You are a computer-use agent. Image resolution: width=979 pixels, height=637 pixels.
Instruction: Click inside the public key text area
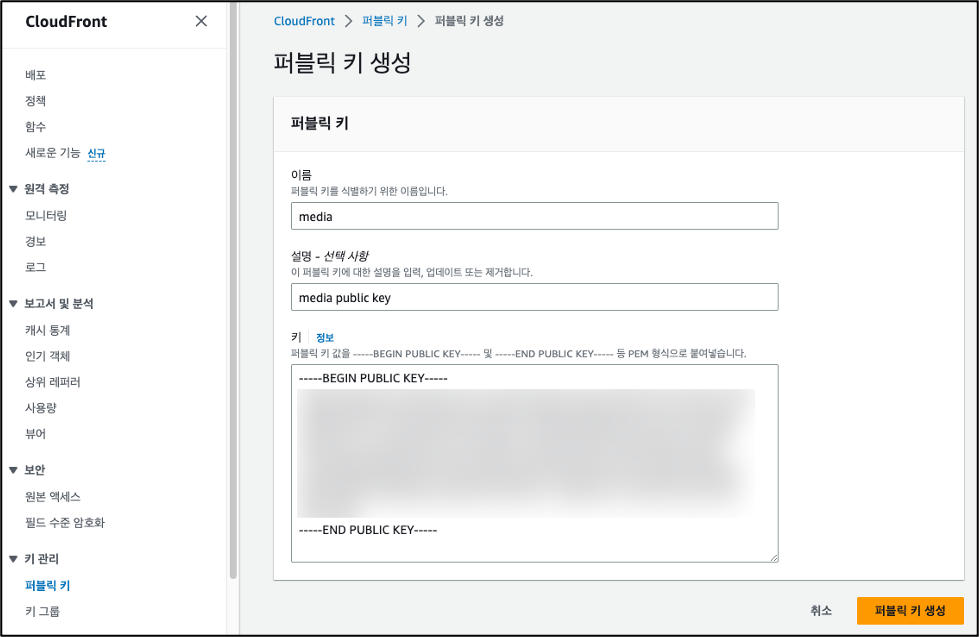click(534, 463)
